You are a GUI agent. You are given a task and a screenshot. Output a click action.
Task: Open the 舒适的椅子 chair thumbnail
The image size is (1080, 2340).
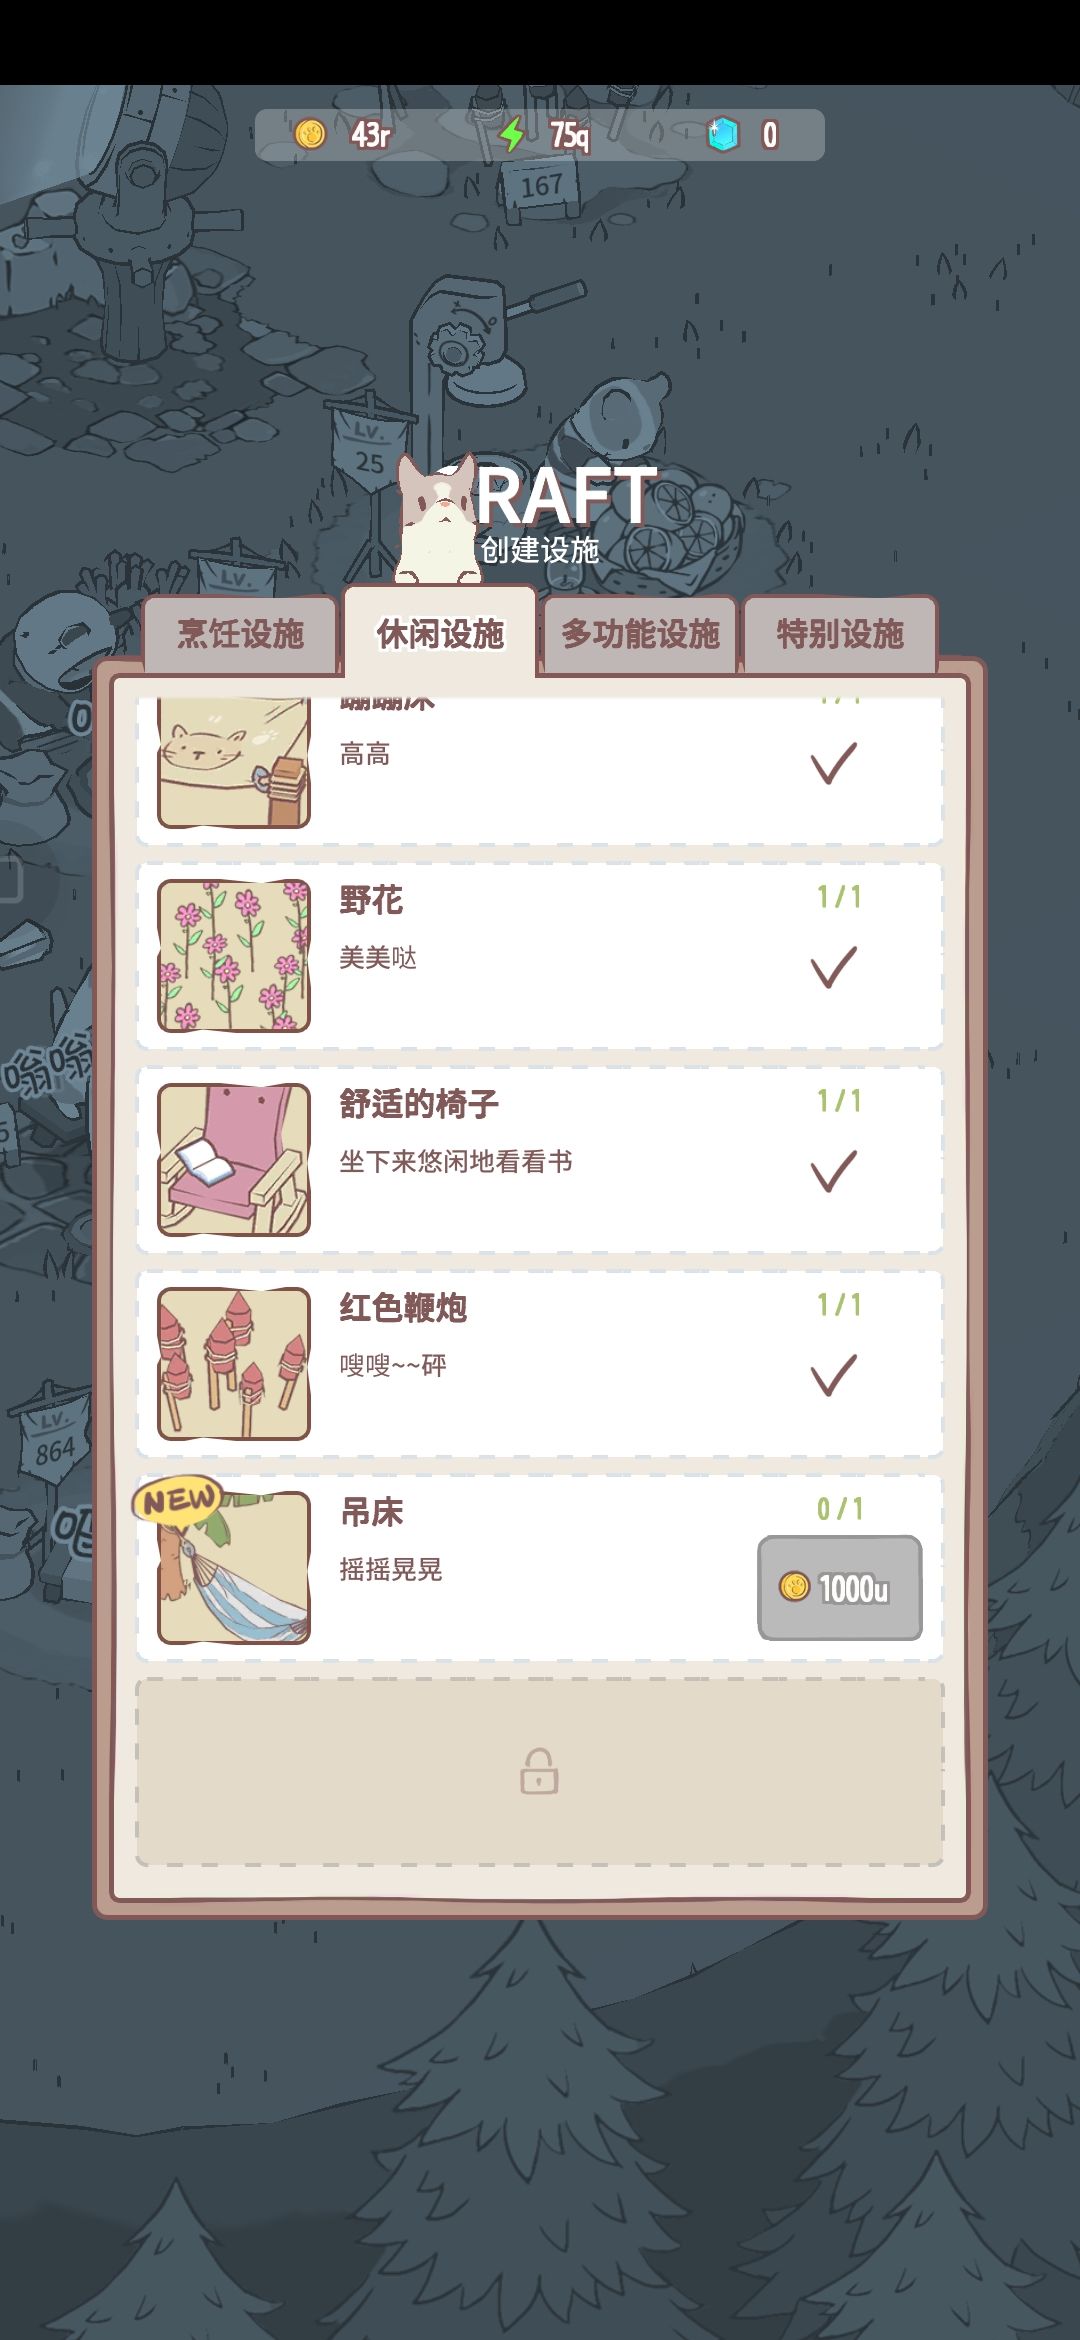tap(234, 1160)
